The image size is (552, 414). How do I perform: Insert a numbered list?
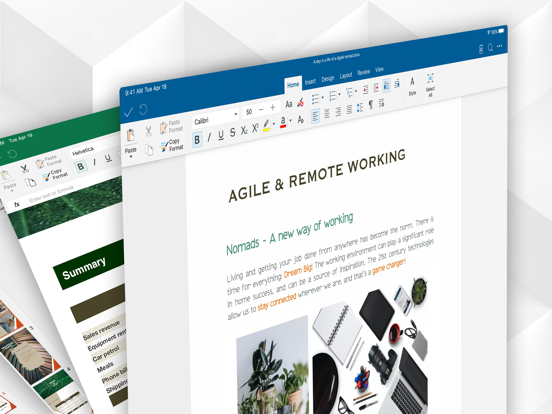(332, 95)
